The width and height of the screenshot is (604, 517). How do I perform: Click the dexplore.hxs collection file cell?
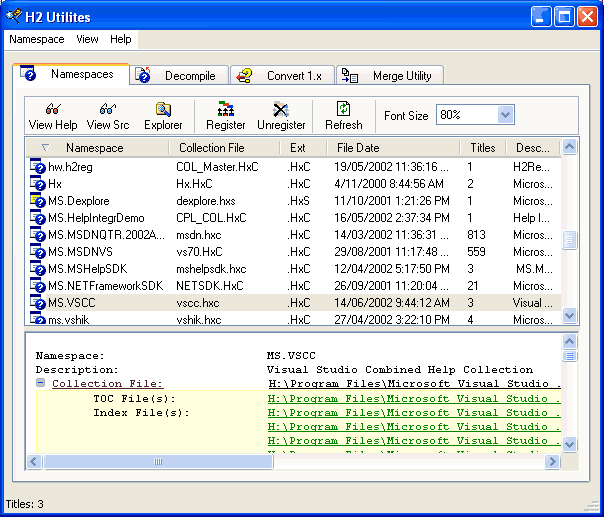point(206,201)
